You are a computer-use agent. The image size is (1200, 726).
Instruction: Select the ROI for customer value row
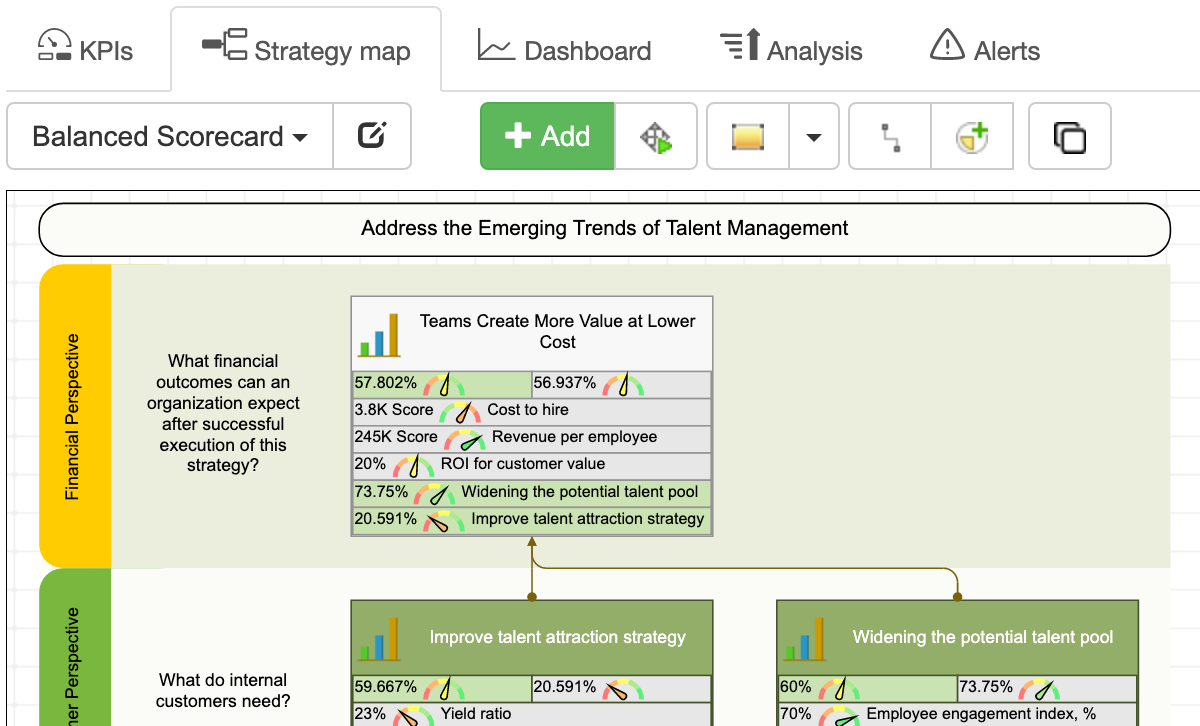point(531,465)
